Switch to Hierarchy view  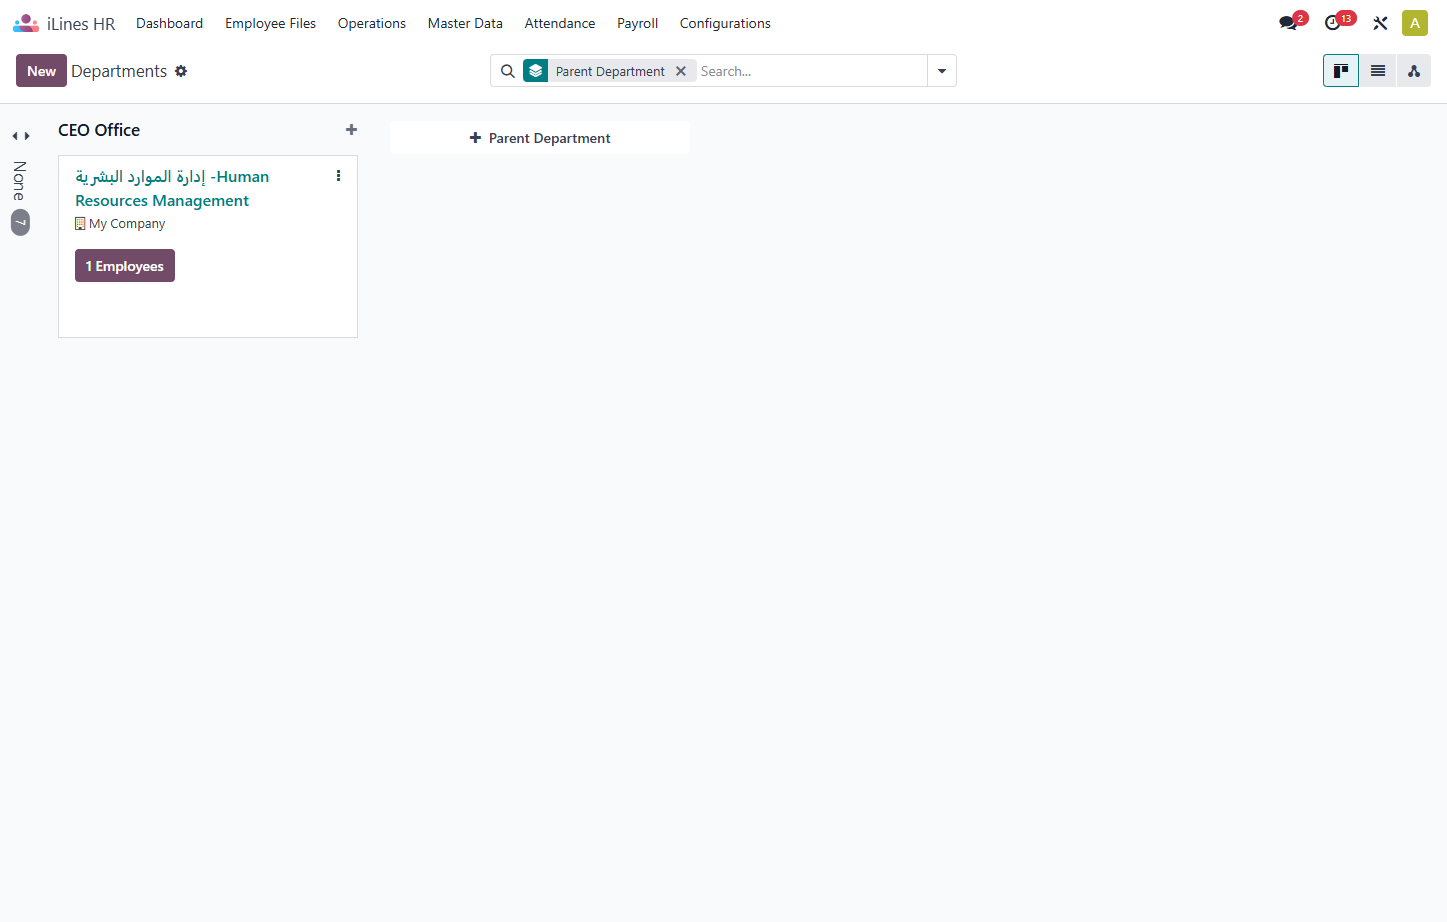pyautogui.click(x=1414, y=71)
